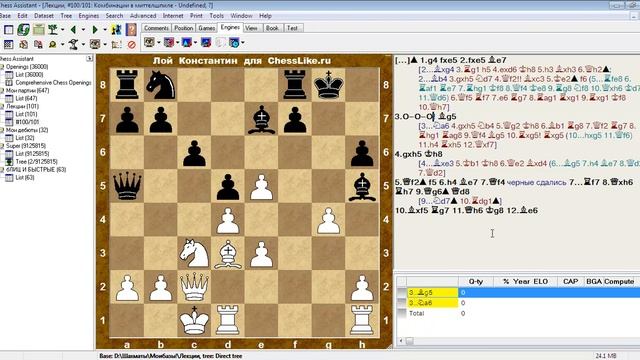Click the red engine icon in Engines toolbar
Image resolution: width=640 pixels, height=360 pixels.
[x=168, y=42]
